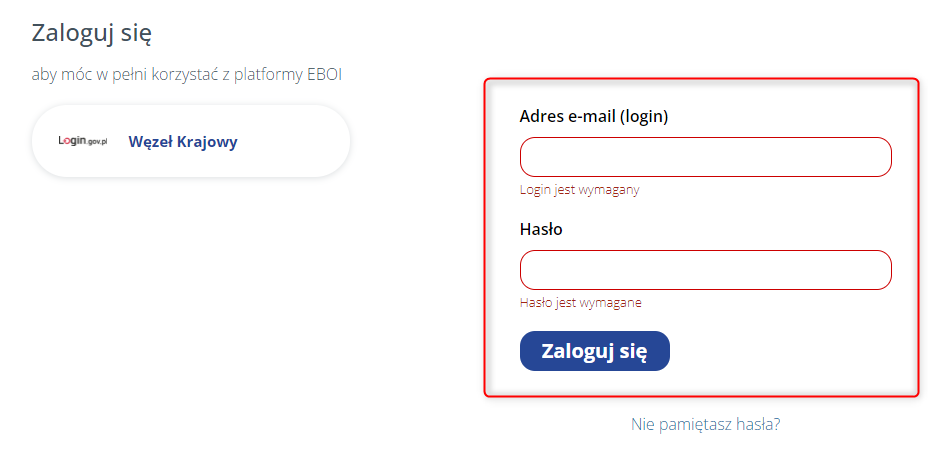Click the subtitle about platformy EBOI
Screen dimensions: 928x457
click(x=187, y=75)
